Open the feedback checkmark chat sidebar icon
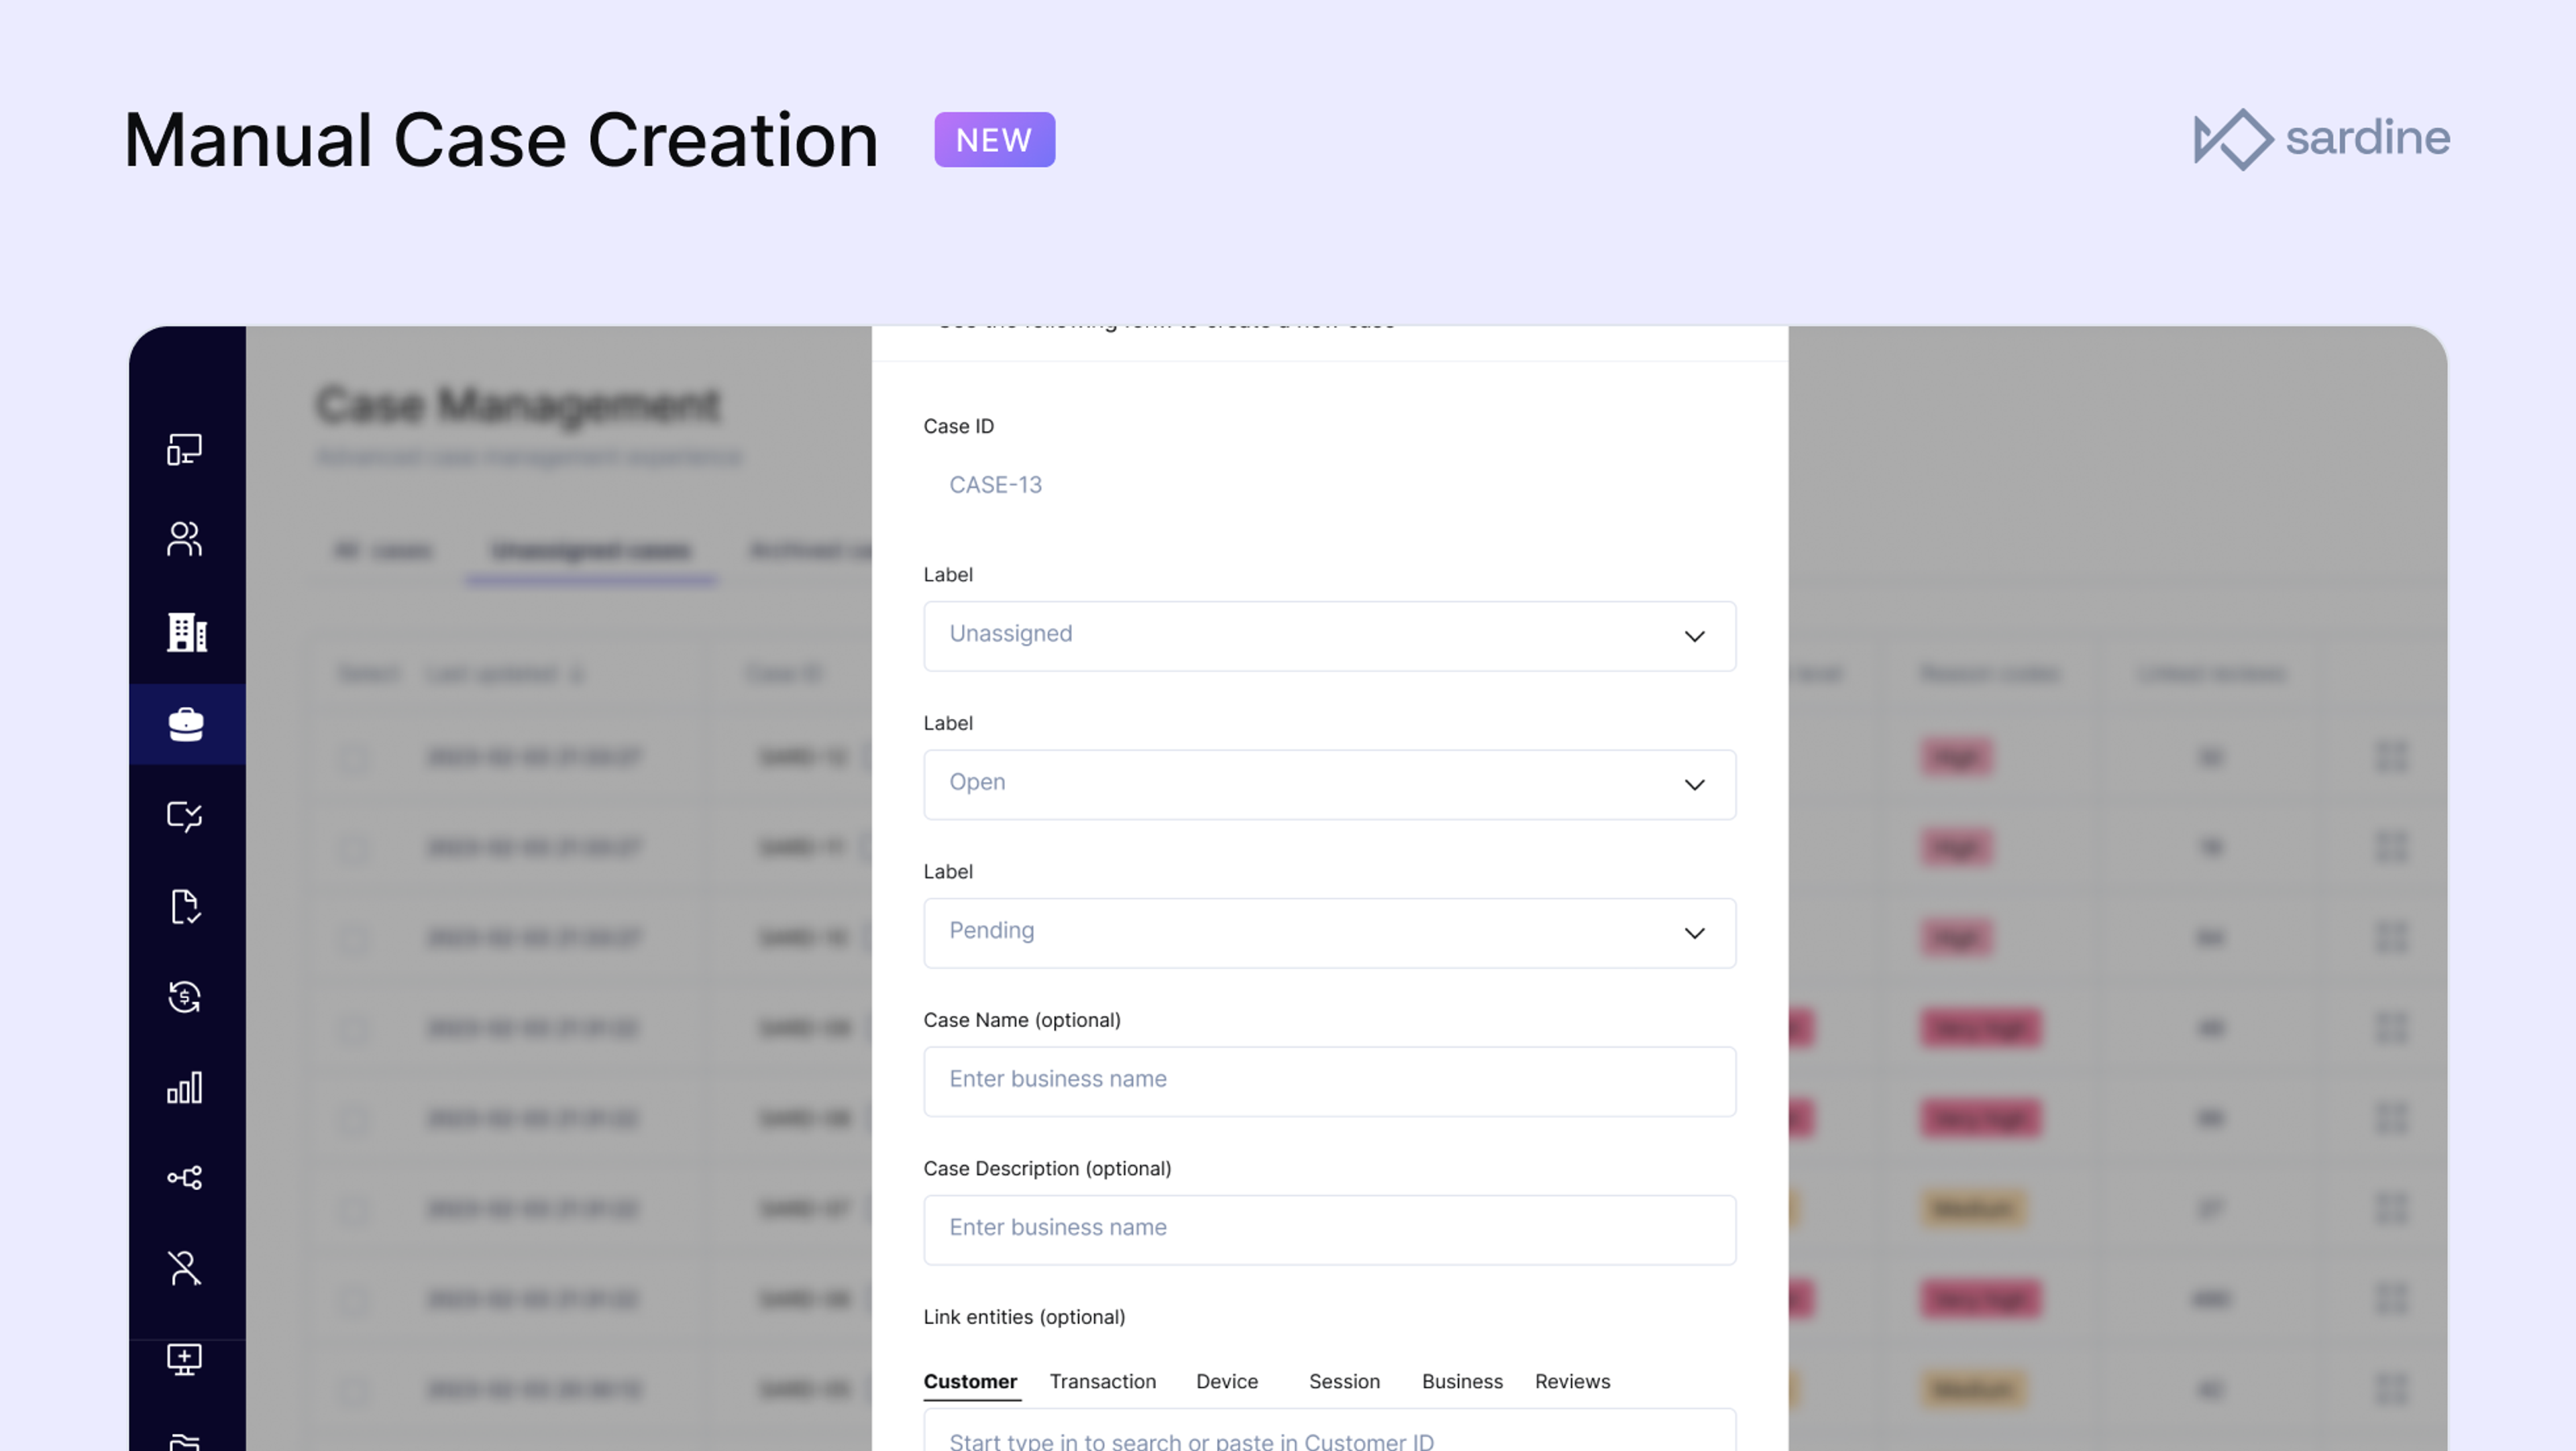The height and width of the screenshot is (1451, 2576). pyautogui.click(x=185, y=816)
